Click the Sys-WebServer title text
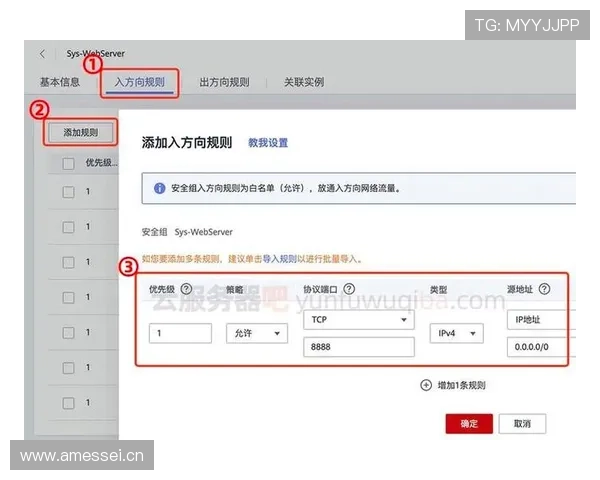 pyautogui.click(x=96, y=54)
